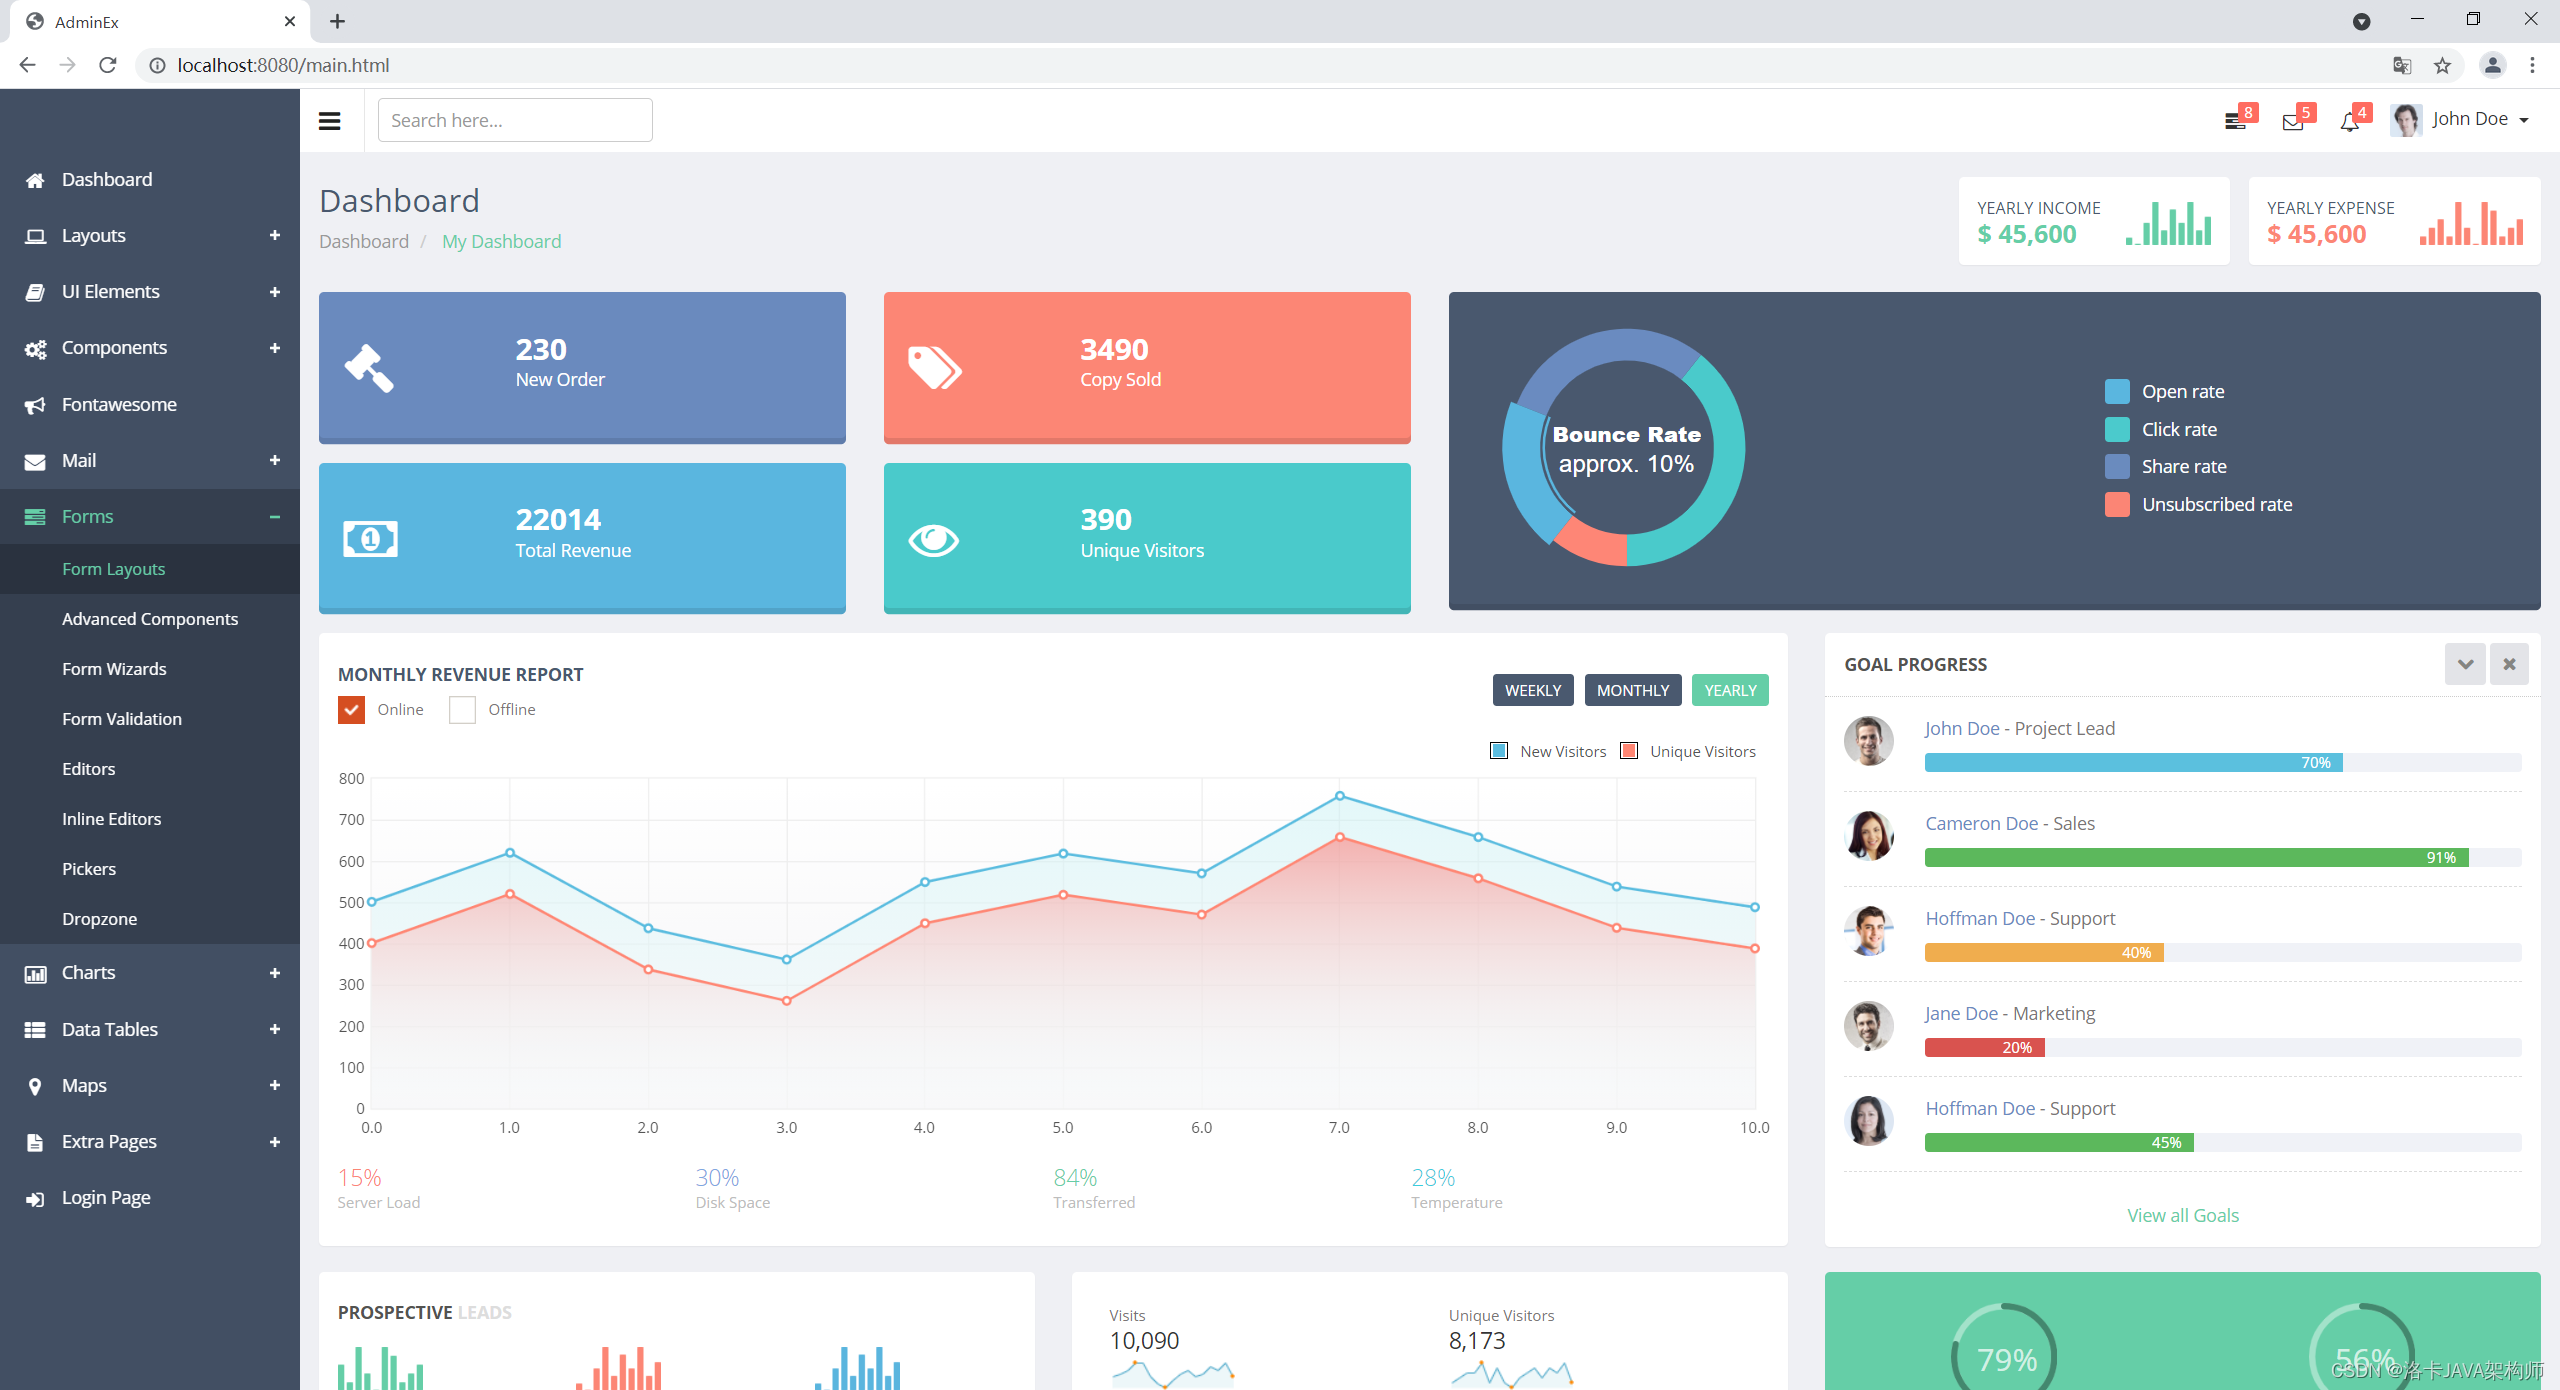Click the tag icon in Copy Sold card
2560x1390 pixels.
click(x=936, y=365)
